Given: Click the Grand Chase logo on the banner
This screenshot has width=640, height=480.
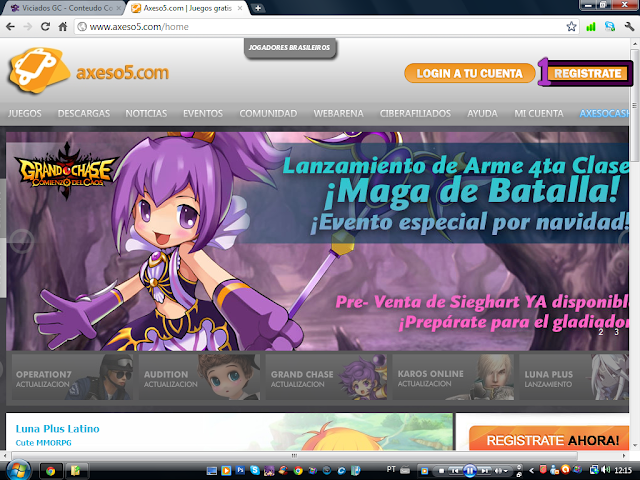Looking at the screenshot, I should coord(66,169).
